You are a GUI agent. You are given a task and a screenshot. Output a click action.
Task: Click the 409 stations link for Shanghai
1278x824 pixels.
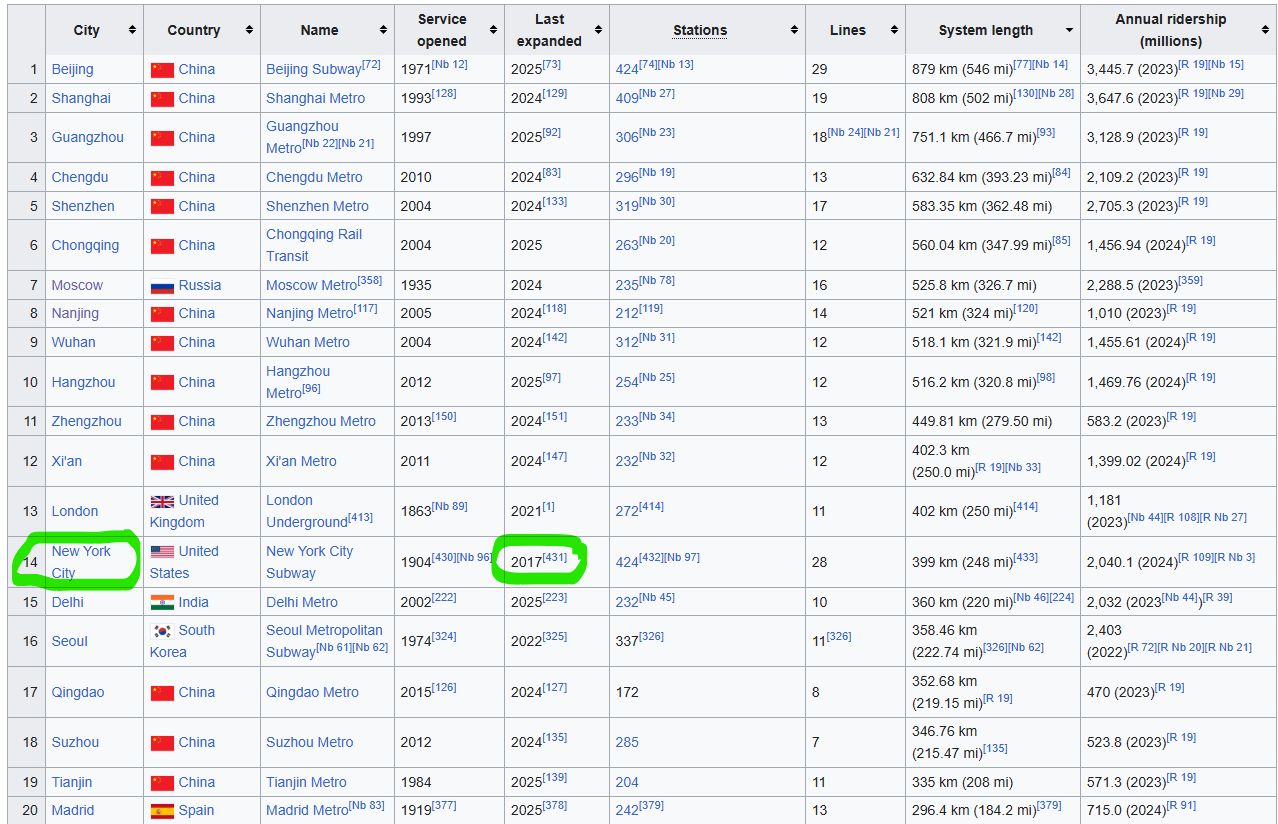pos(627,98)
